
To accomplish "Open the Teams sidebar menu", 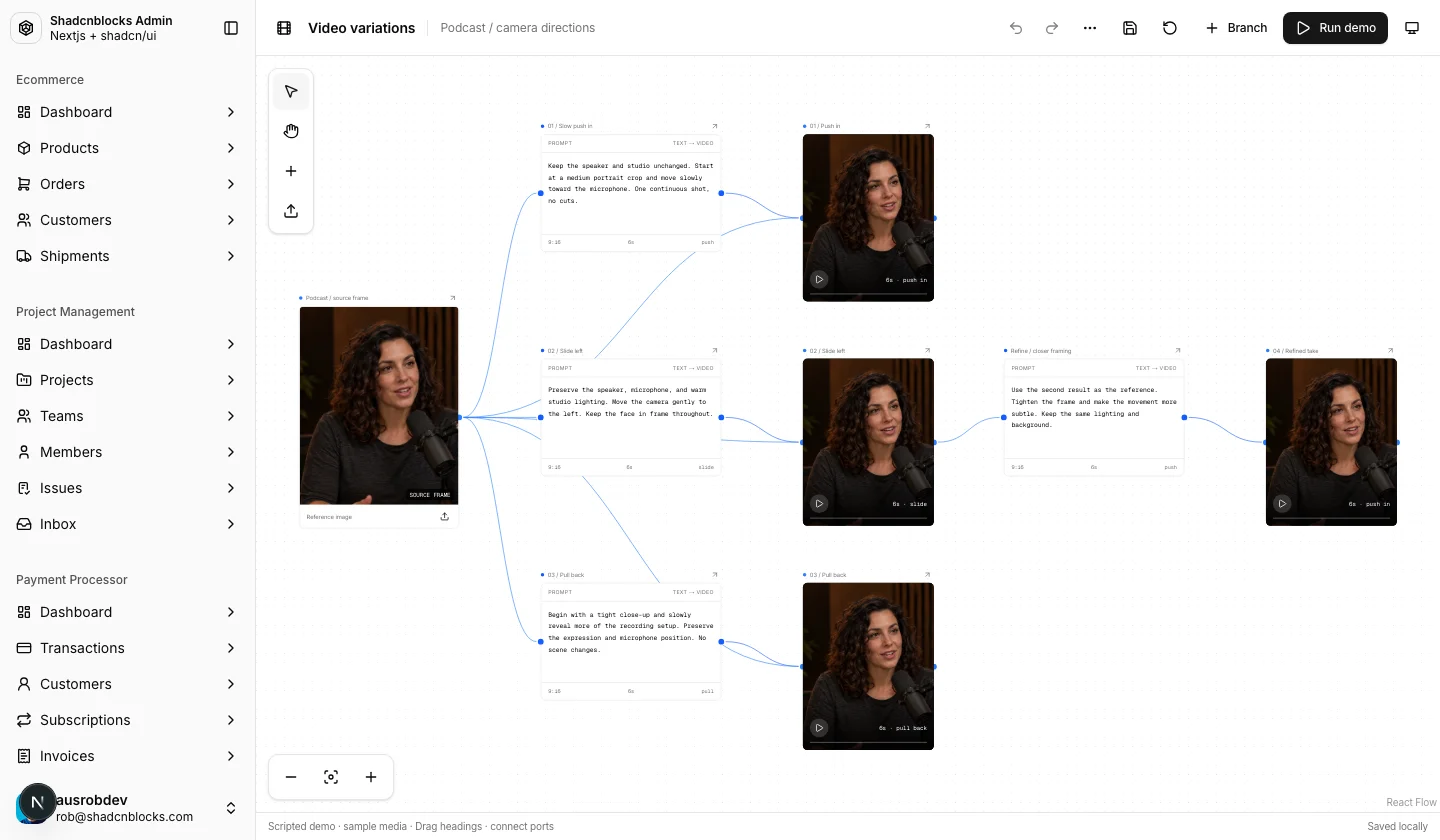I will pyautogui.click(x=128, y=416).
